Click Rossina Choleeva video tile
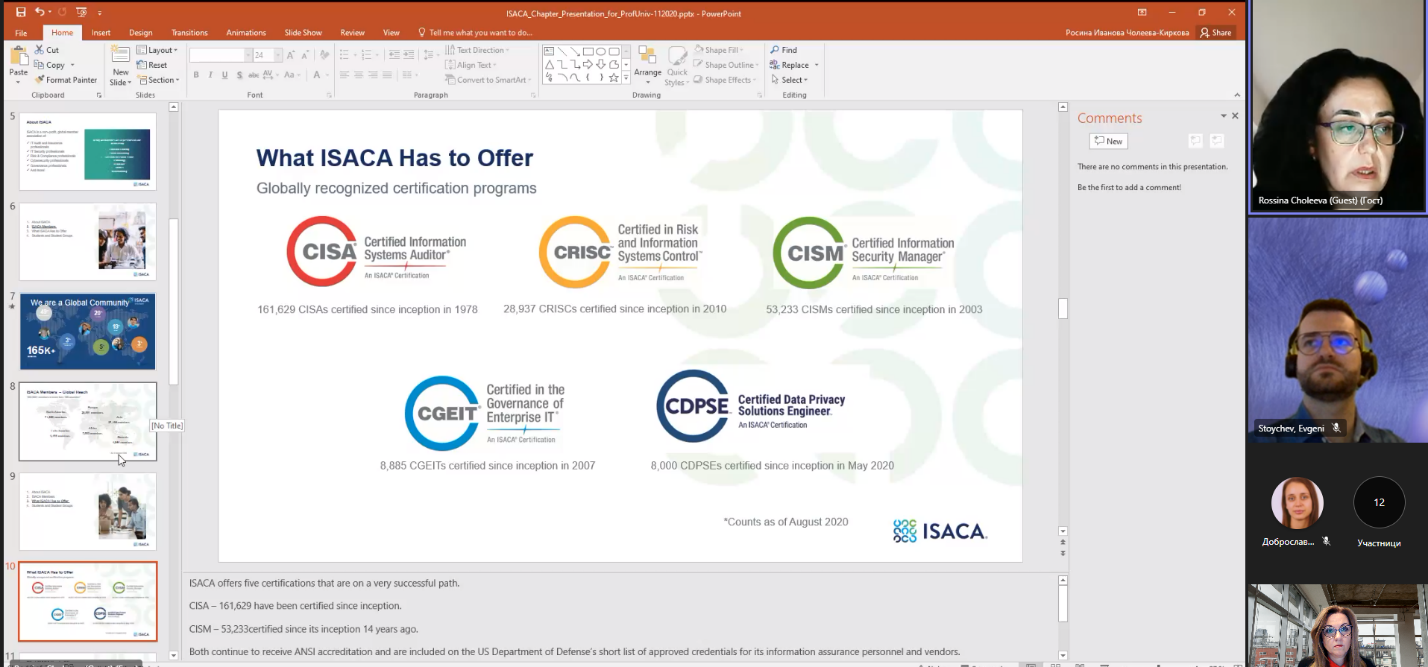Screen dimensions: 1428x667 point(1337,105)
